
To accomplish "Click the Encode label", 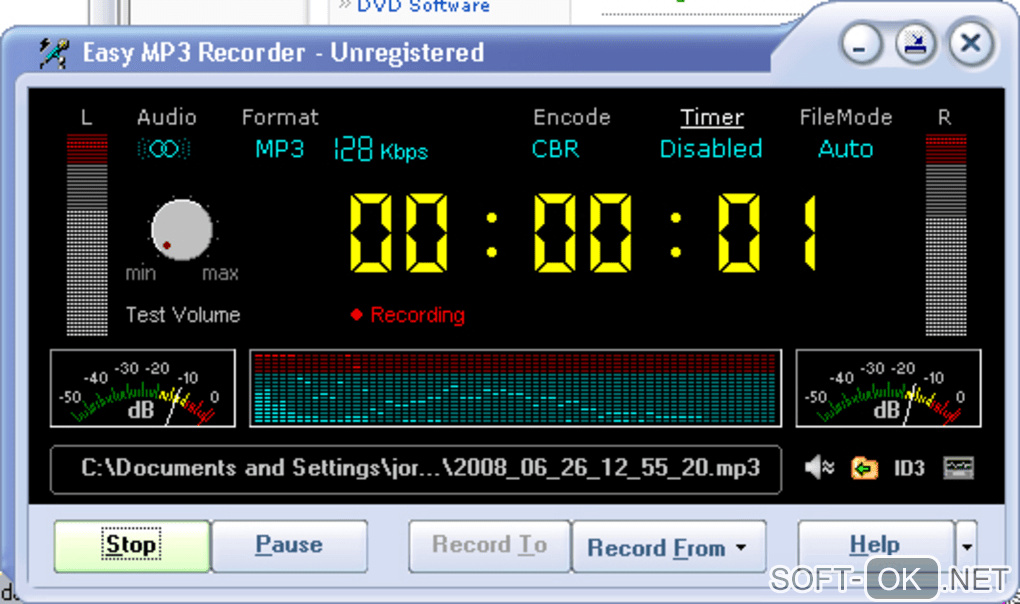I will [x=572, y=117].
